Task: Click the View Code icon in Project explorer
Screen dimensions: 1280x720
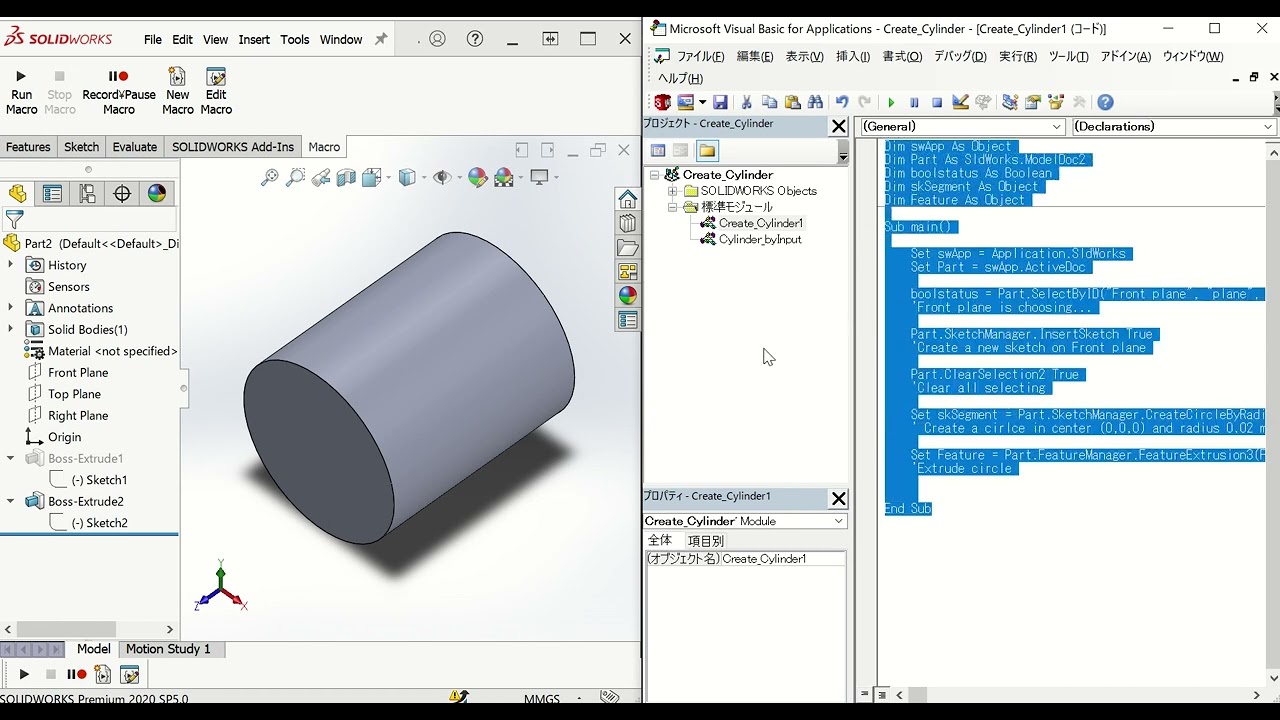Action: (x=658, y=151)
